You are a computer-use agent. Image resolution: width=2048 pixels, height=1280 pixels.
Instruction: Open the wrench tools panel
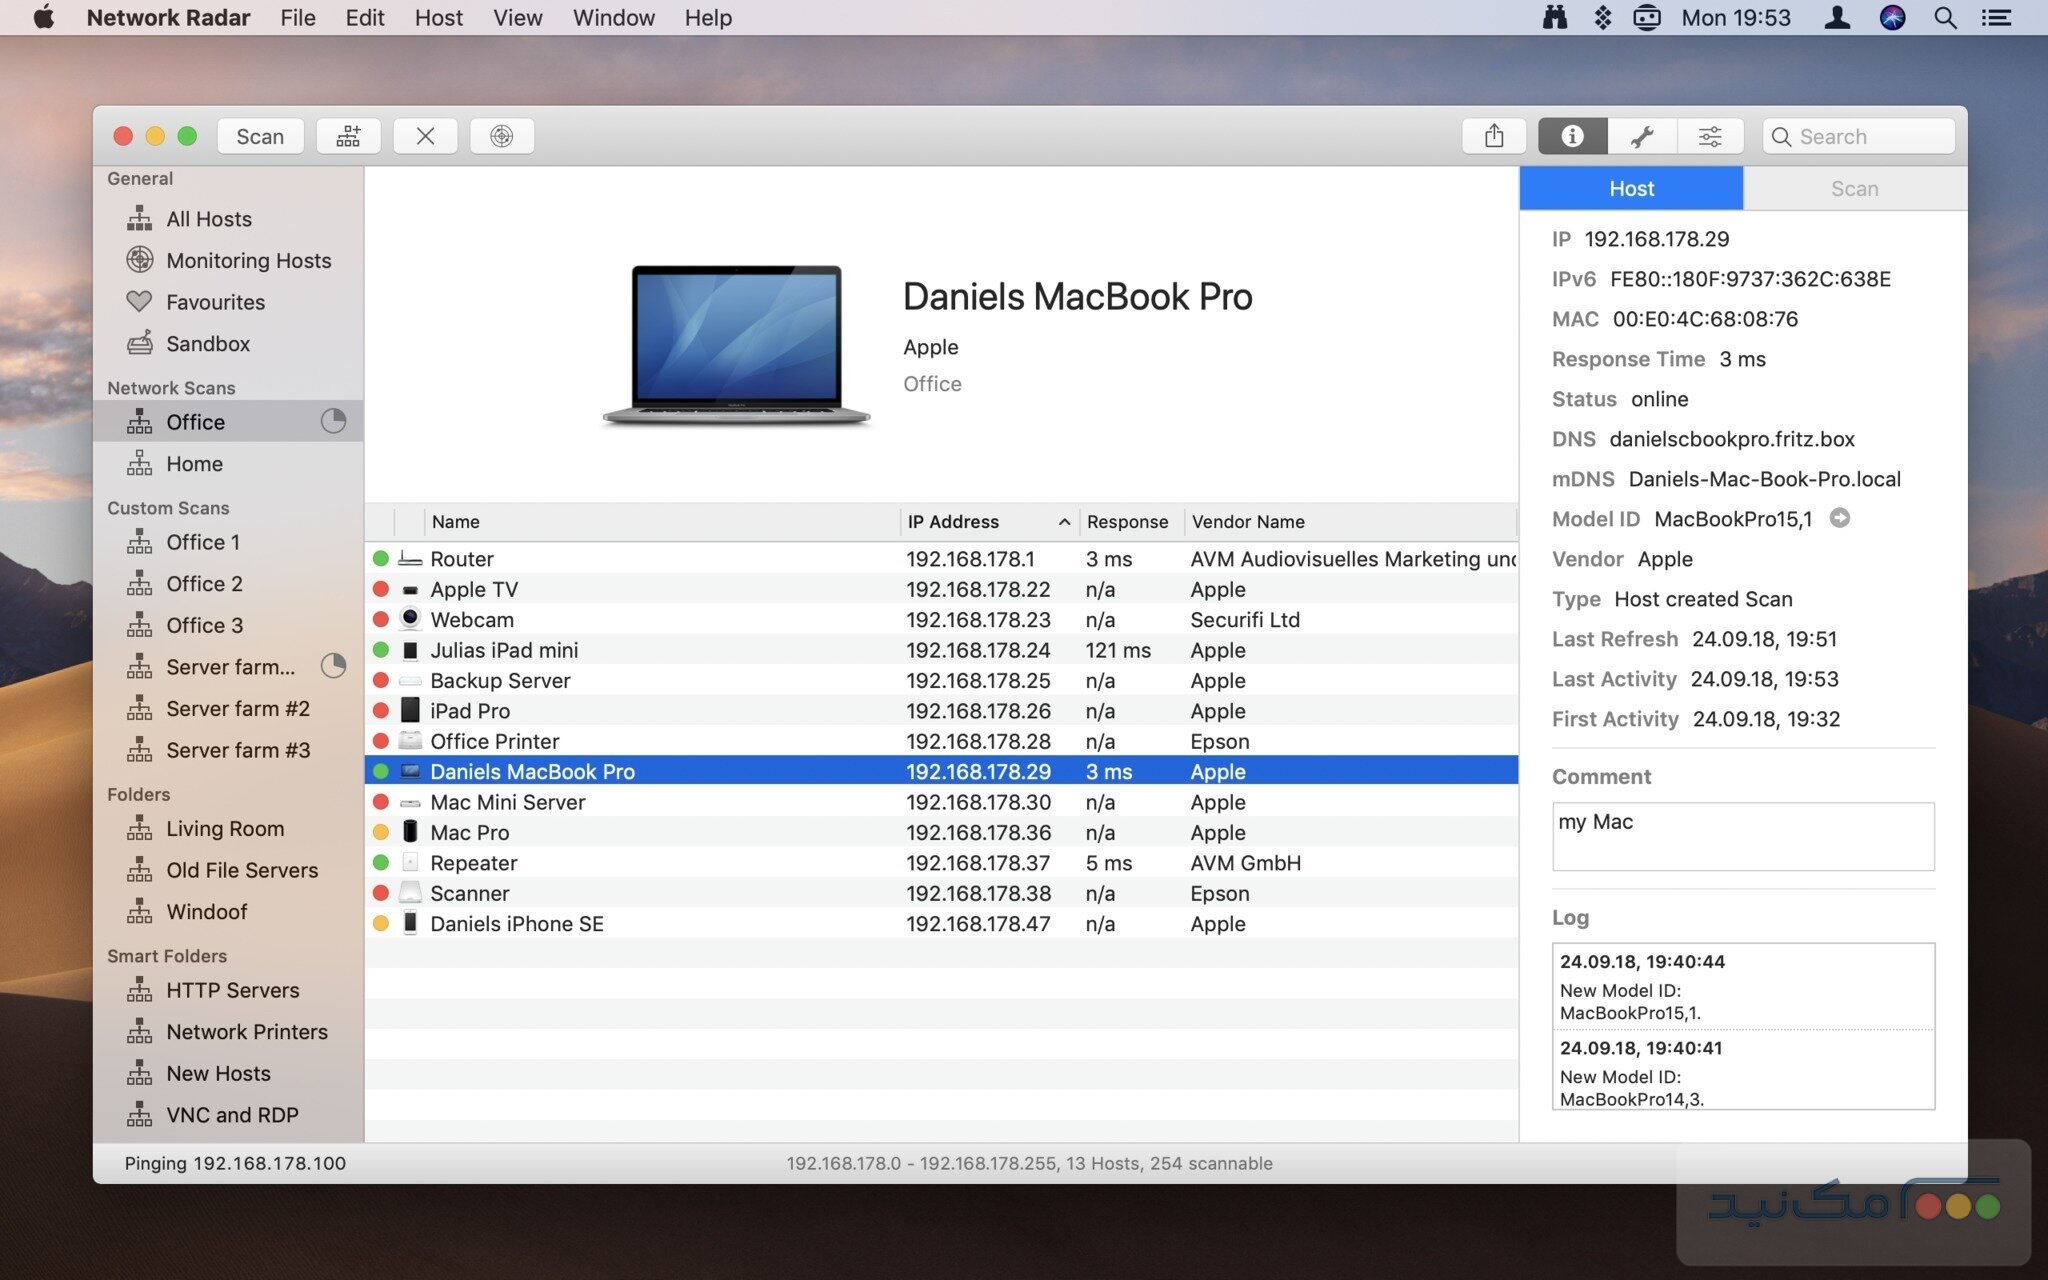1641,136
